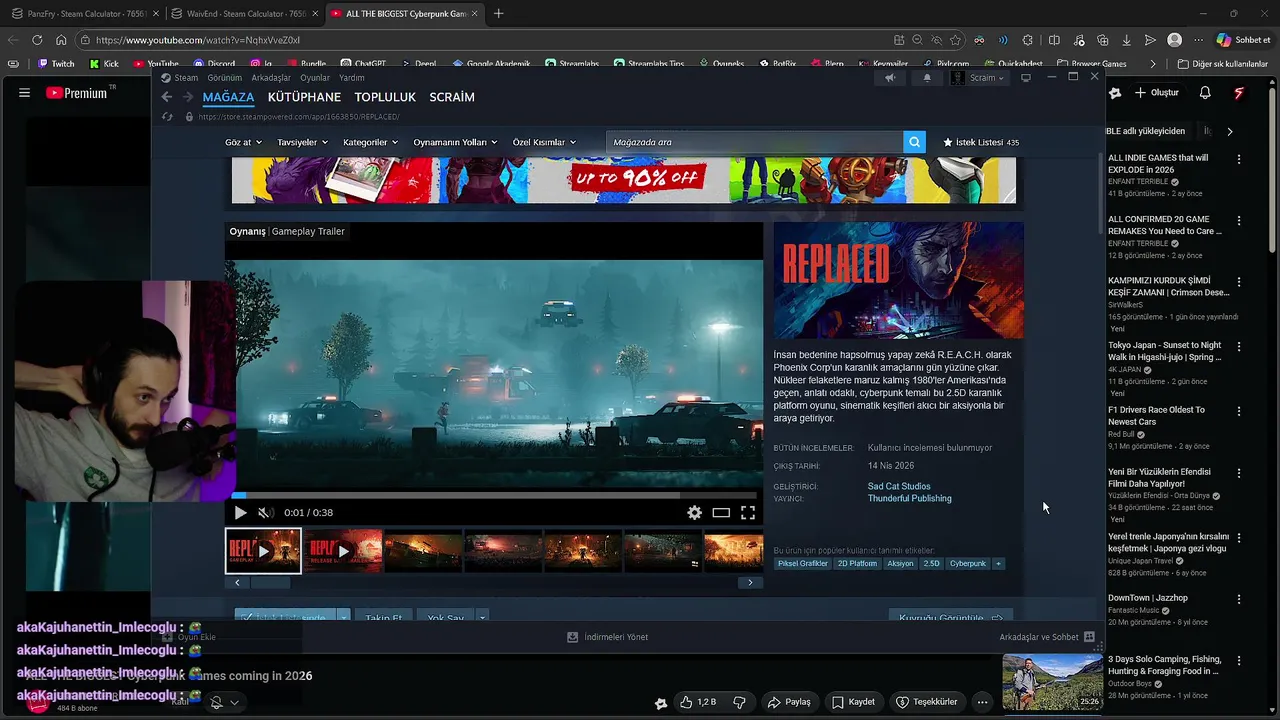Open the 'İstek Listesi' wishlist link

point(981,142)
